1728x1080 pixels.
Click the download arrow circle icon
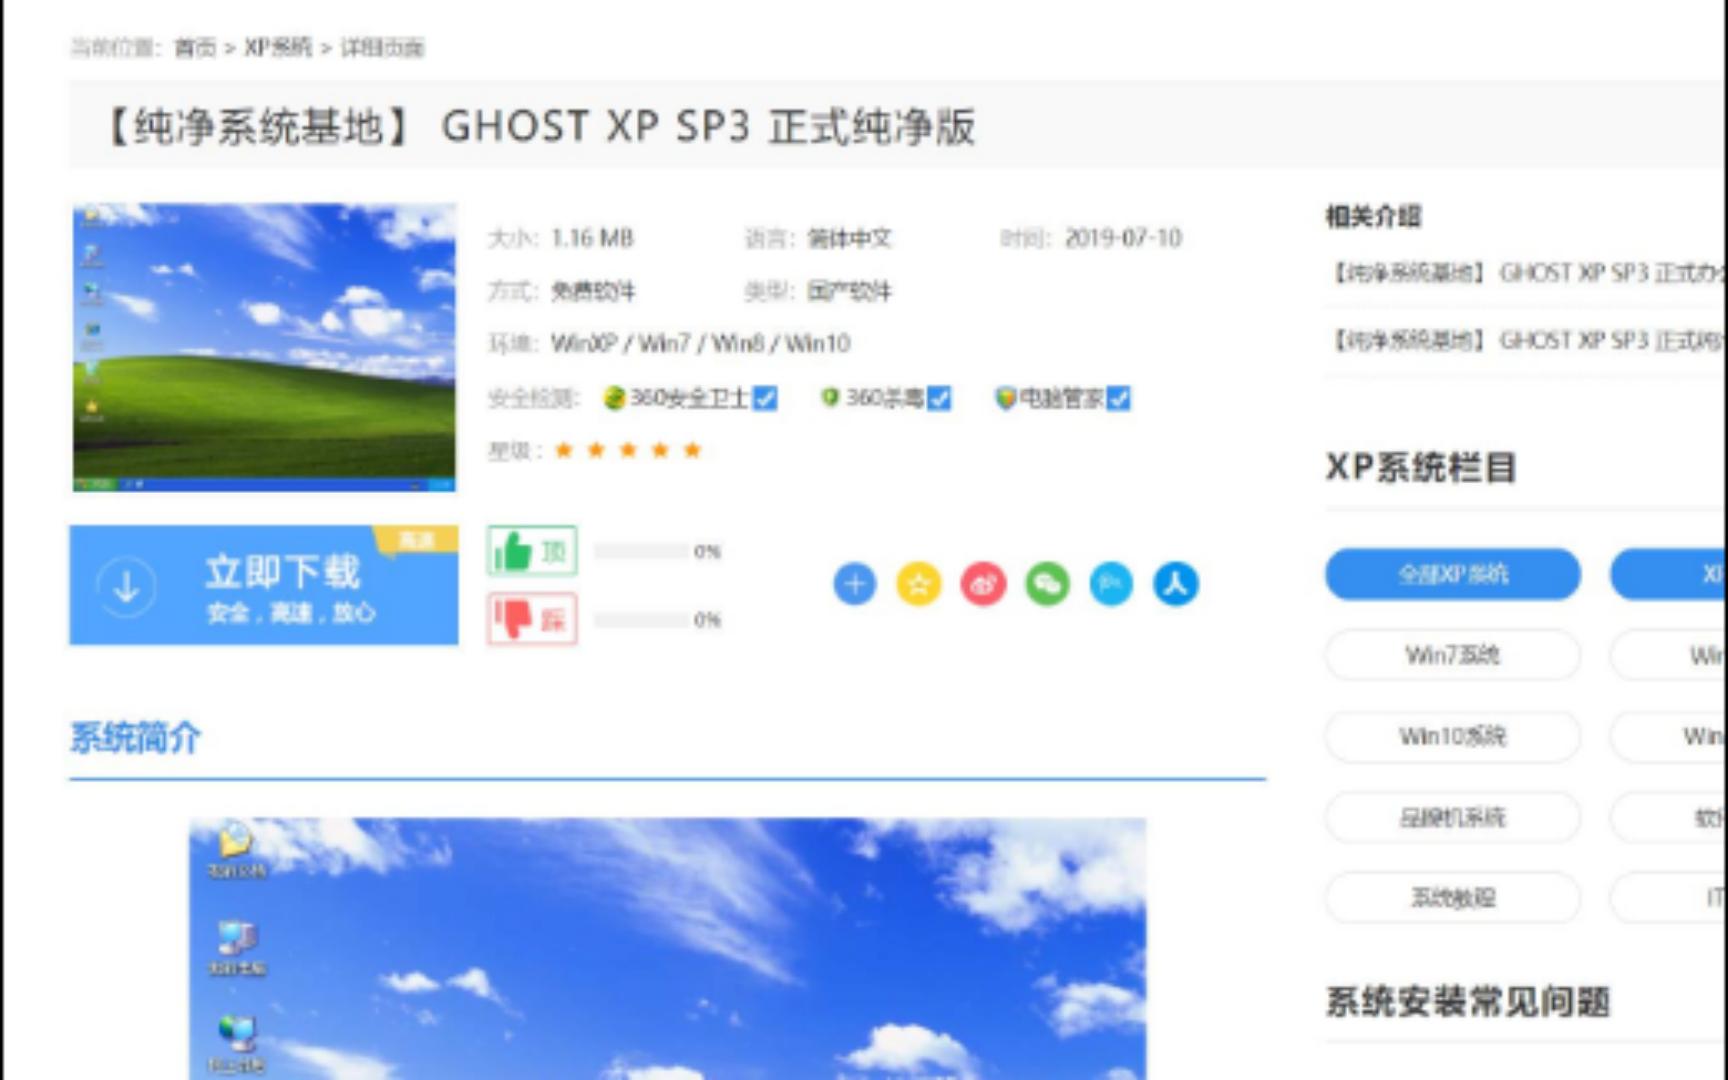(x=127, y=586)
